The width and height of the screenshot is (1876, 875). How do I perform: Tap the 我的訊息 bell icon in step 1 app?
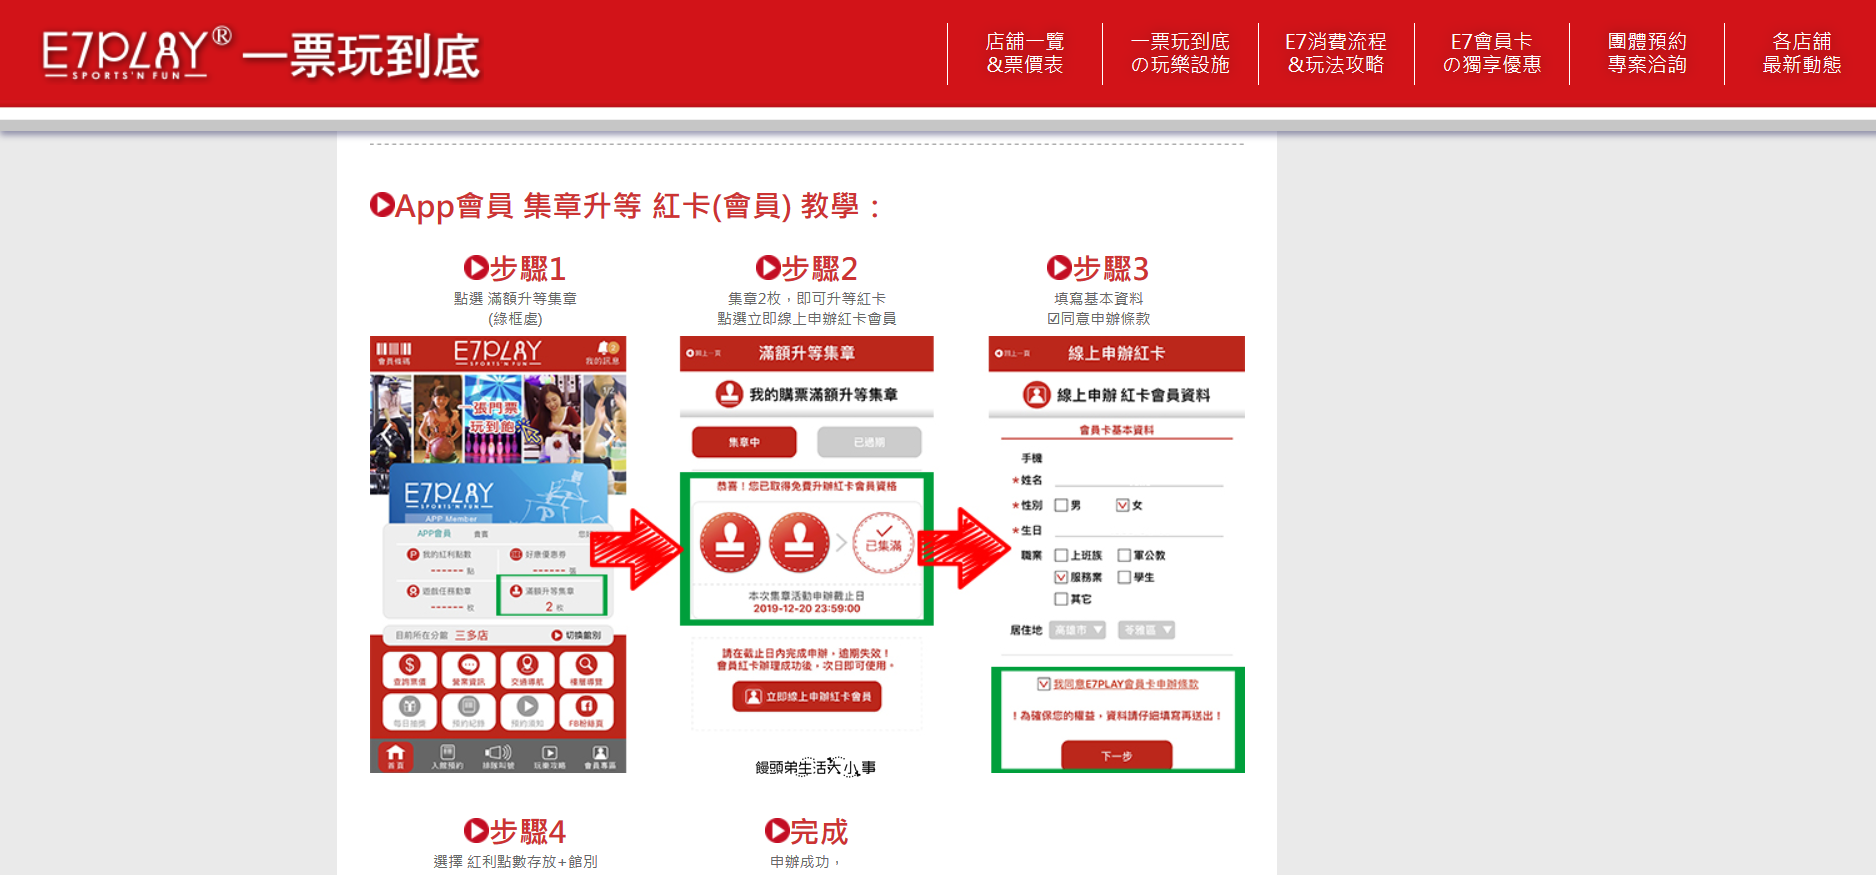[602, 353]
